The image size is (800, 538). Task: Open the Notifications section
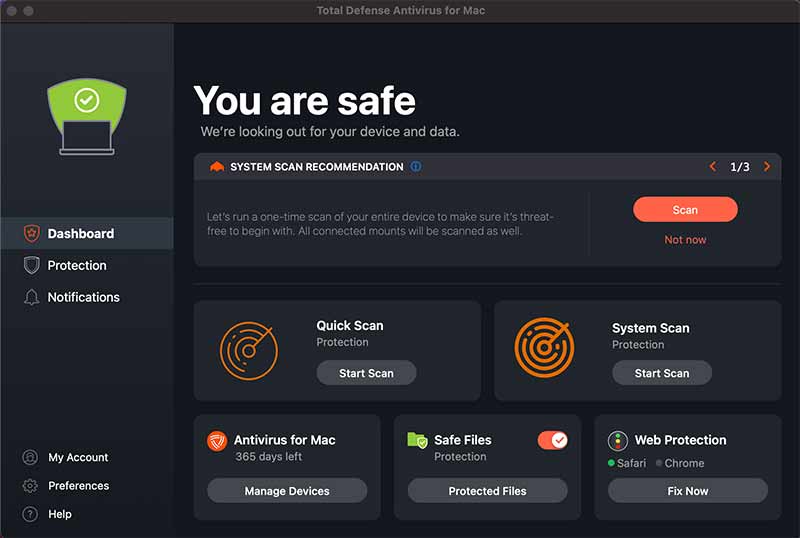tap(87, 297)
